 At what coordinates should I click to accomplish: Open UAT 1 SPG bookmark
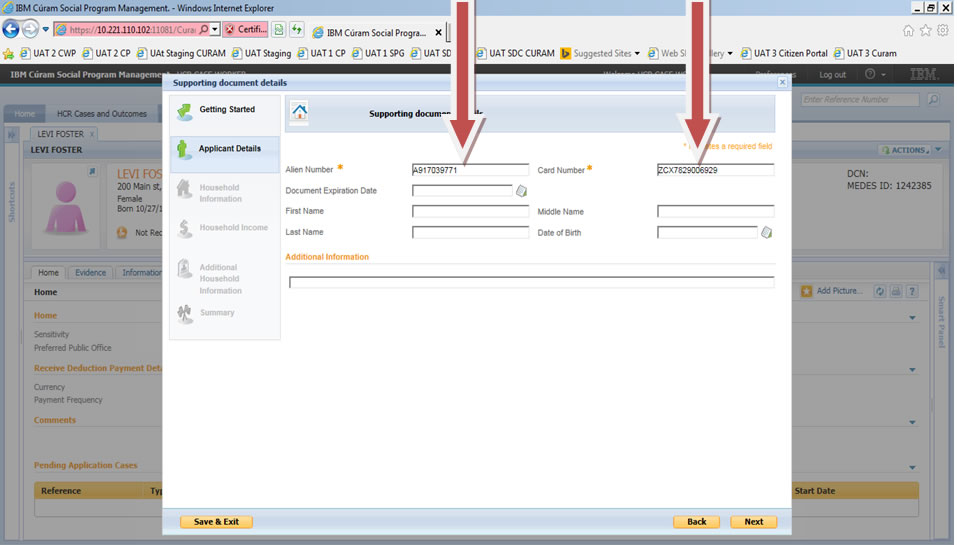tap(378, 54)
